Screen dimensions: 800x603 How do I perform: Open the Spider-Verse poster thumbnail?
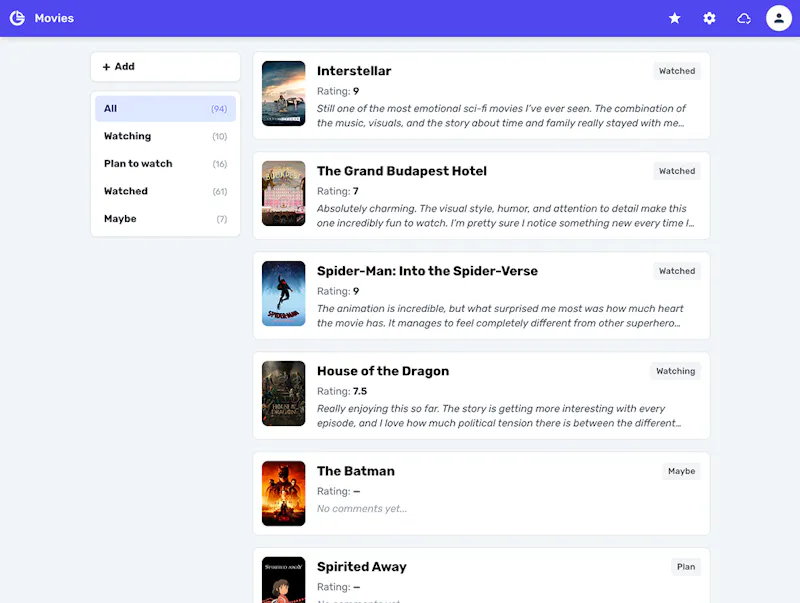tap(284, 293)
